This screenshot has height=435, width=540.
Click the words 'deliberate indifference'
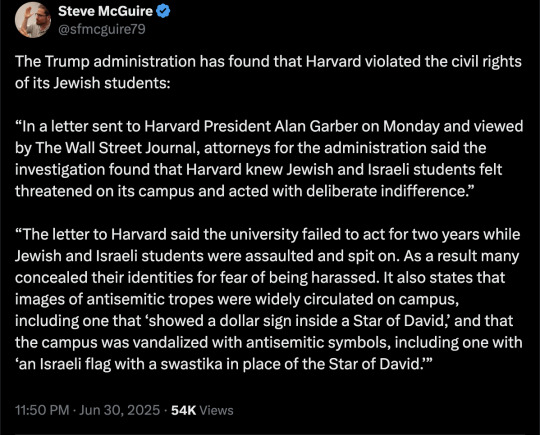(385, 191)
